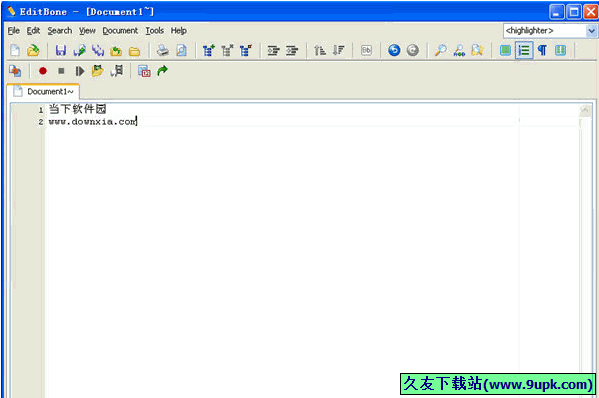Open Search with the magnifier icon

tap(440, 50)
